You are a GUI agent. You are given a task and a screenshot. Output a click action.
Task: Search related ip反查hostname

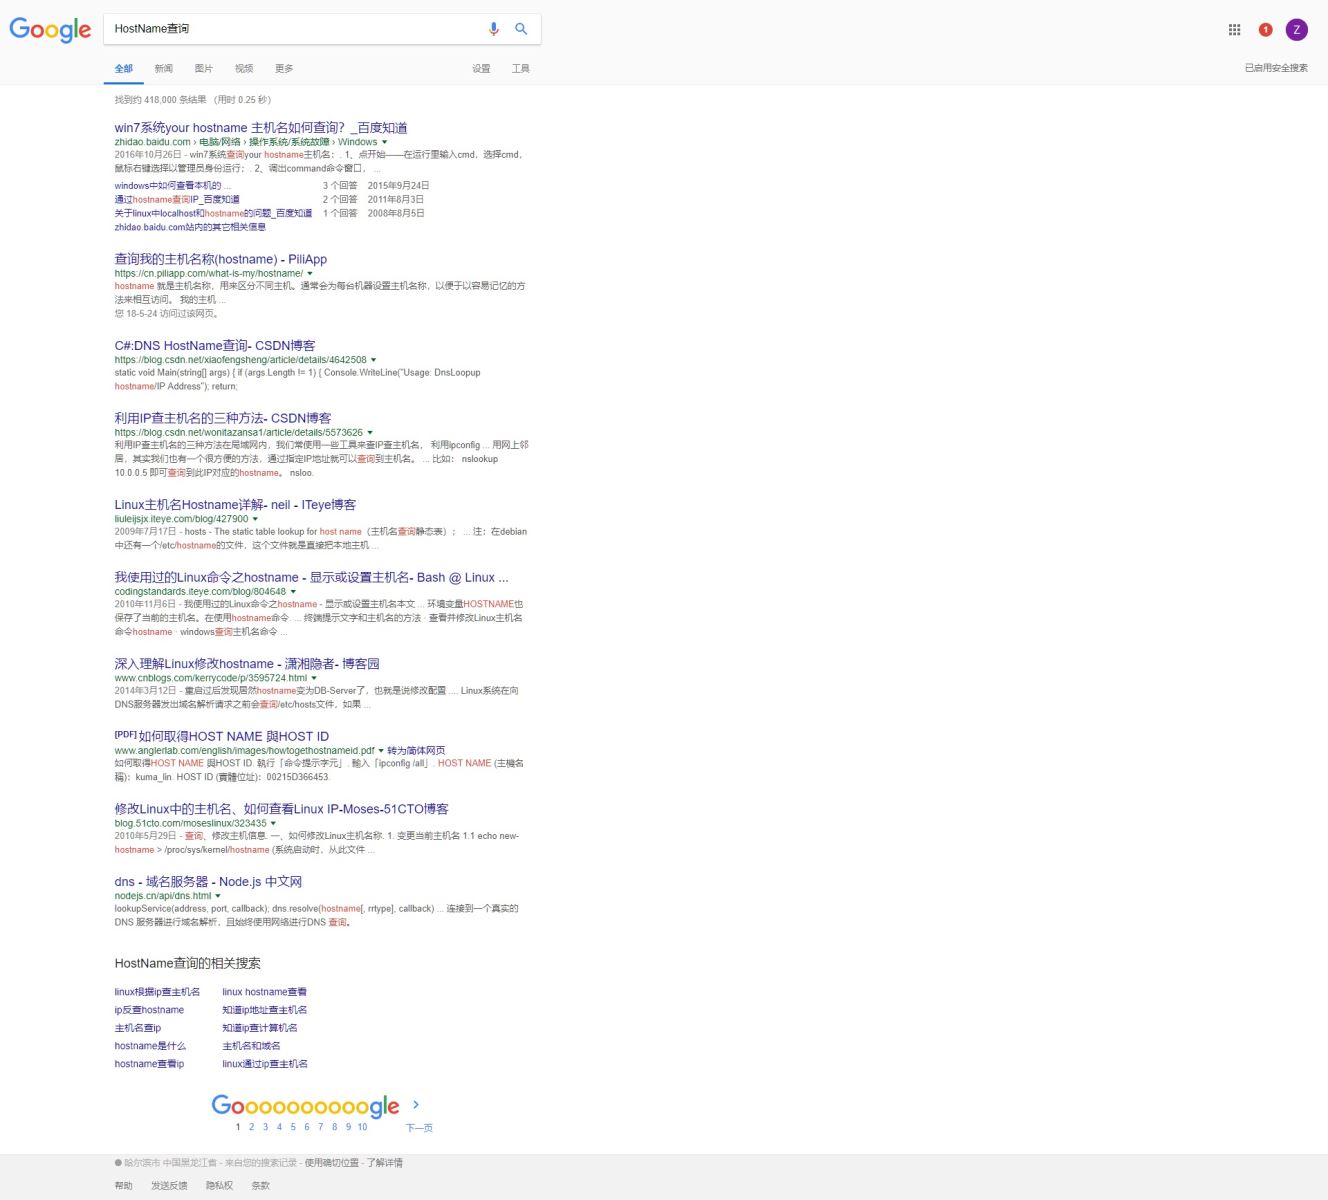pos(149,1010)
